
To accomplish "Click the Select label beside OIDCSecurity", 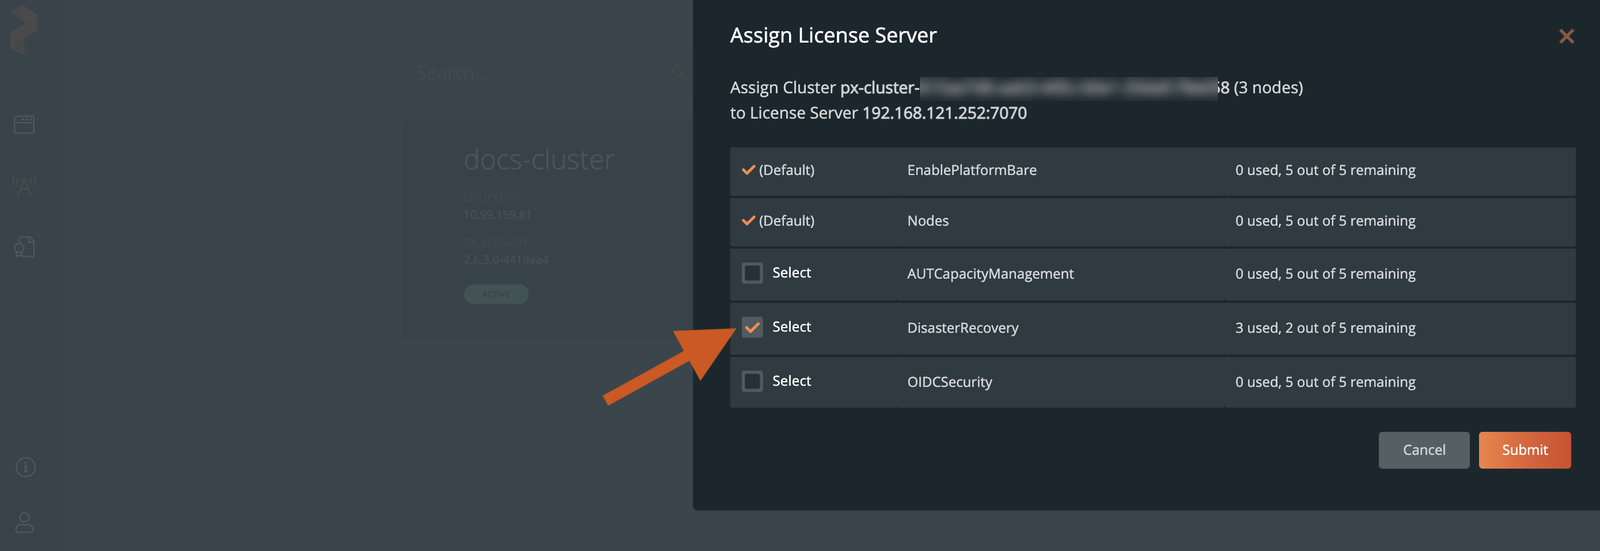I will coord(791,381).
